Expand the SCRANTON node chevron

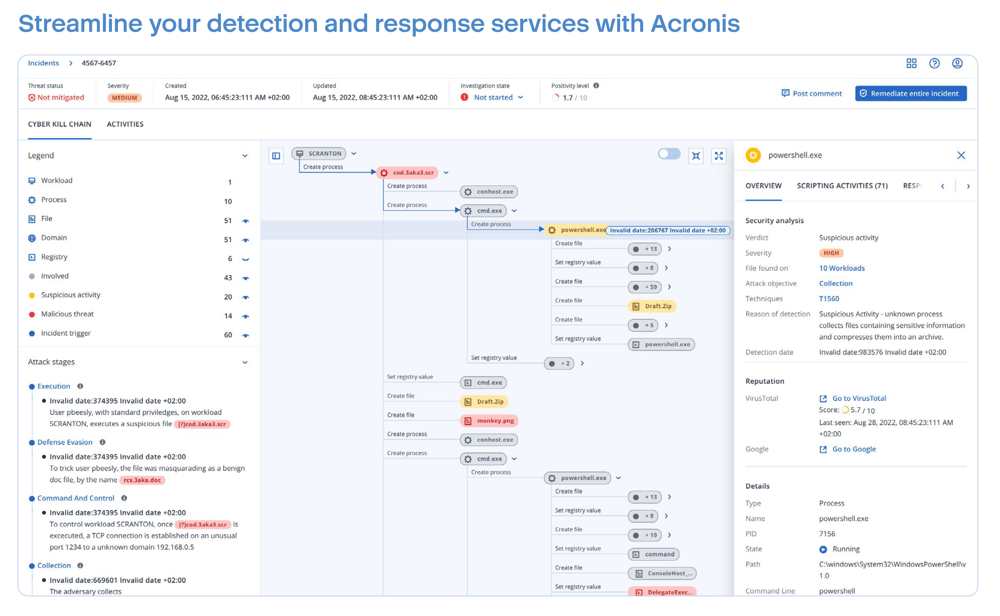point(354,154)
